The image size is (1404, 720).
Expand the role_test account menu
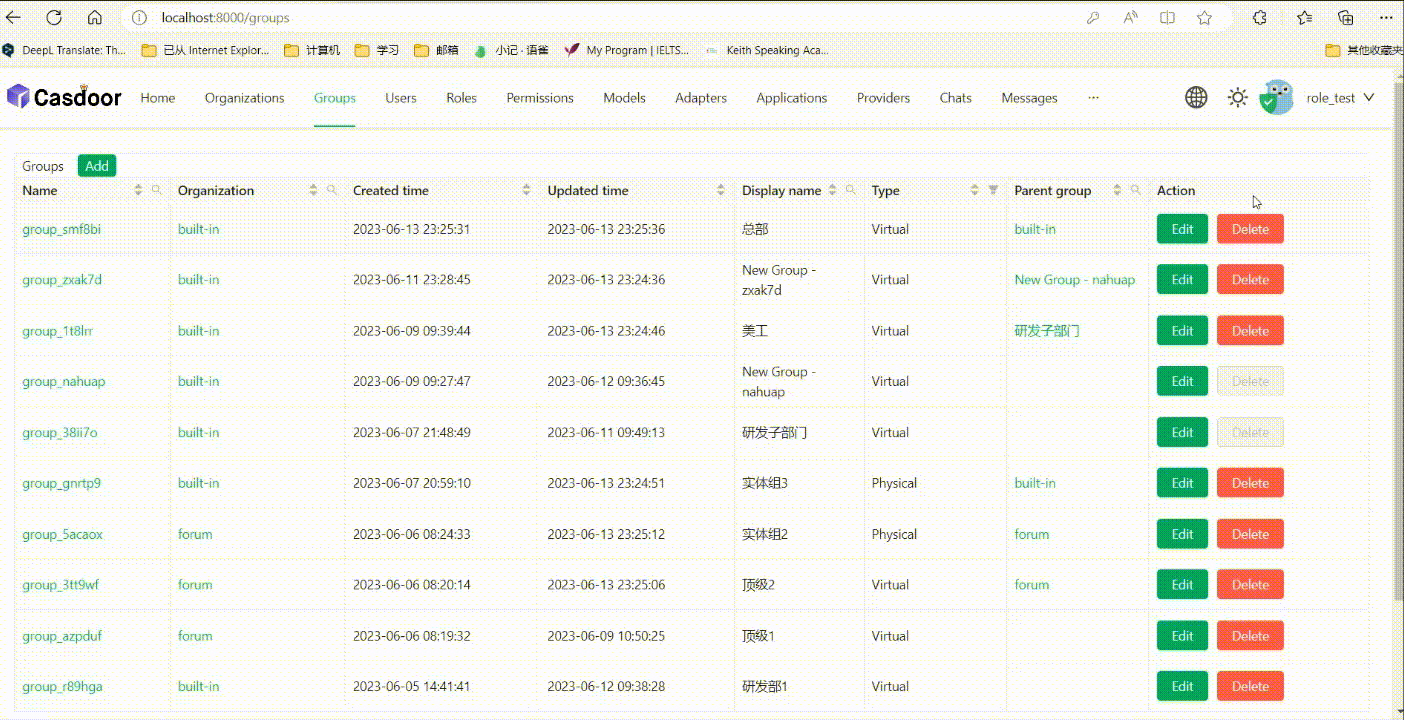click(1340, 97)
